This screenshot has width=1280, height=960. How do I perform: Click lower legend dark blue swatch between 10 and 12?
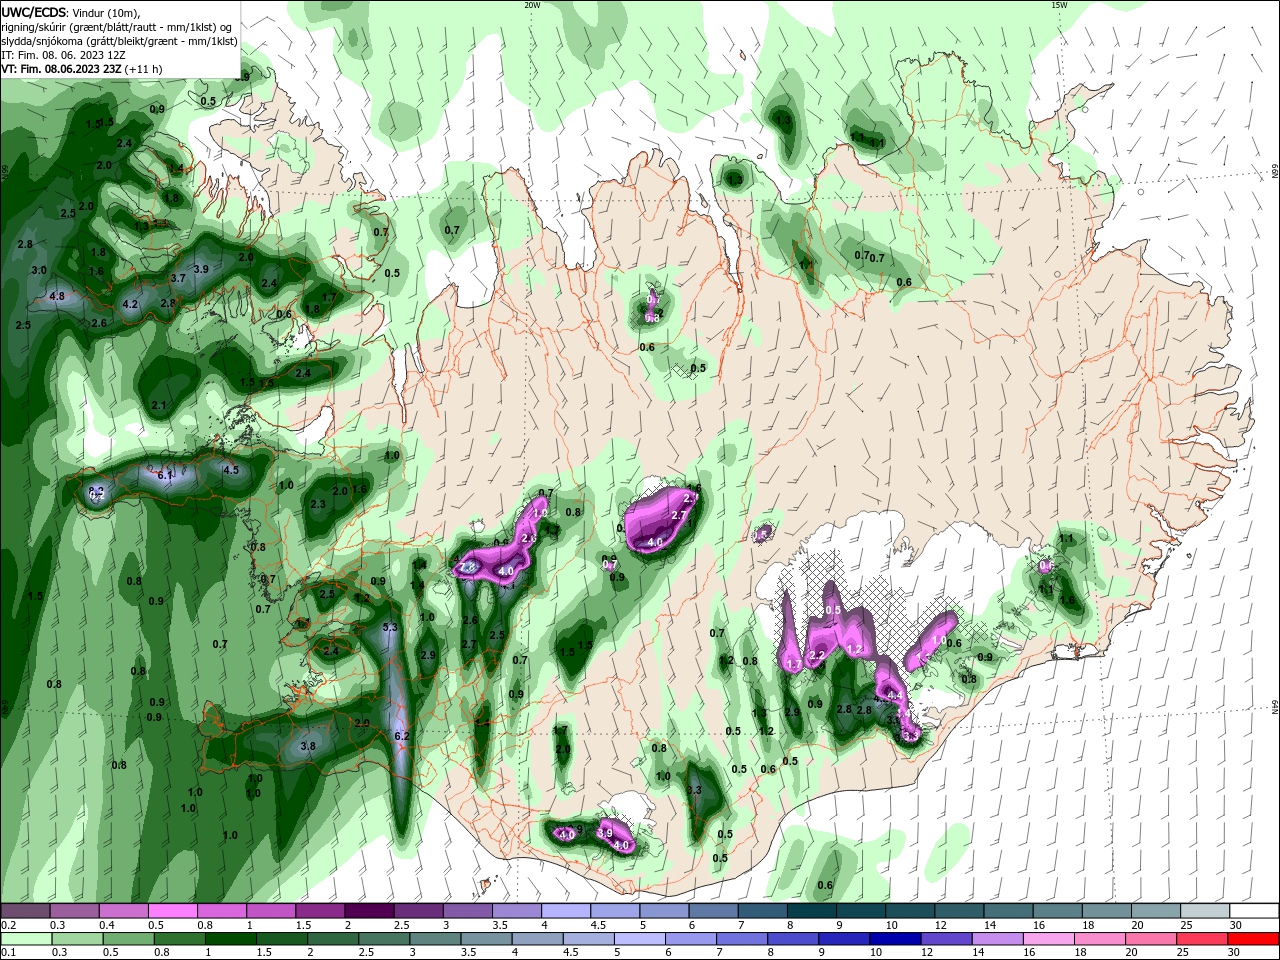coord(894,939)
